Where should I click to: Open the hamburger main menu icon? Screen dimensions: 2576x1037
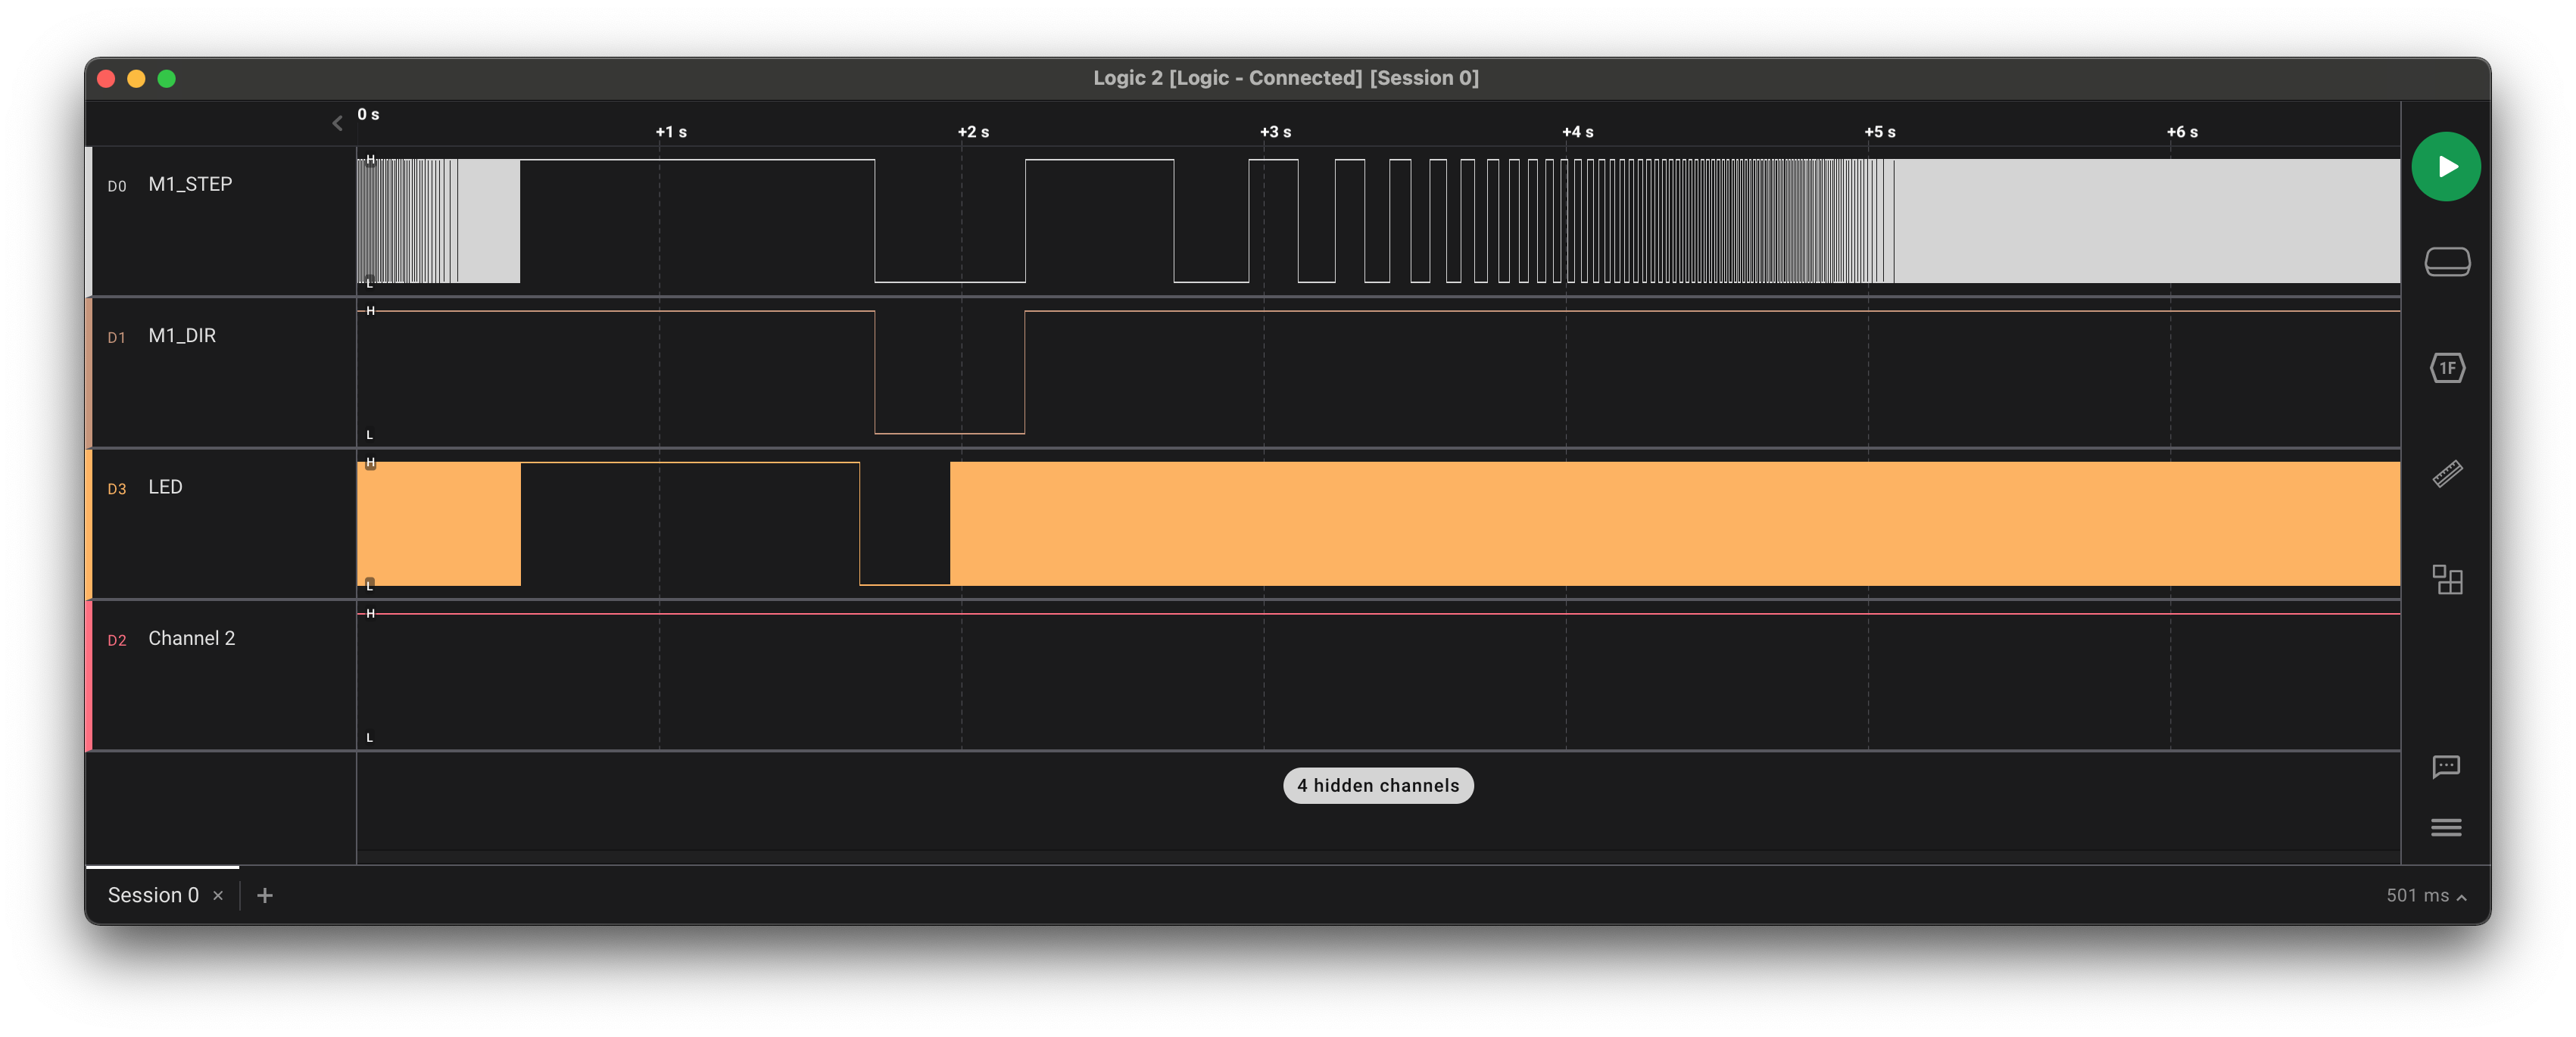pos(2445,827)
